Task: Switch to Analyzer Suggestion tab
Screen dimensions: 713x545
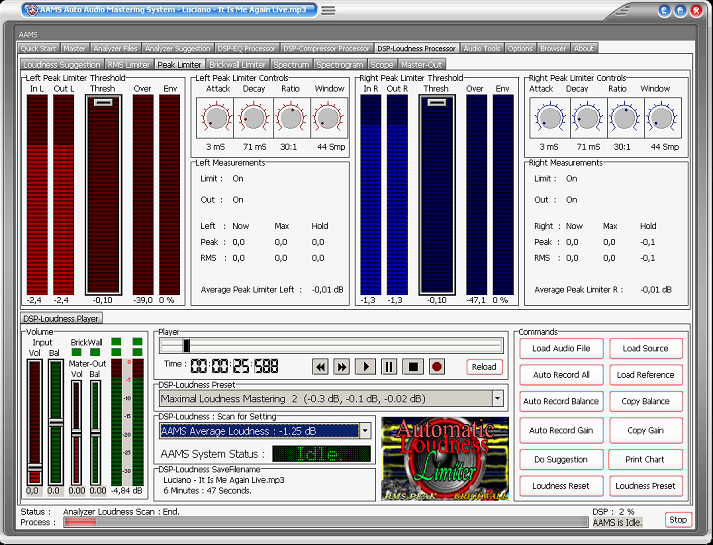Action: point(177,48)
